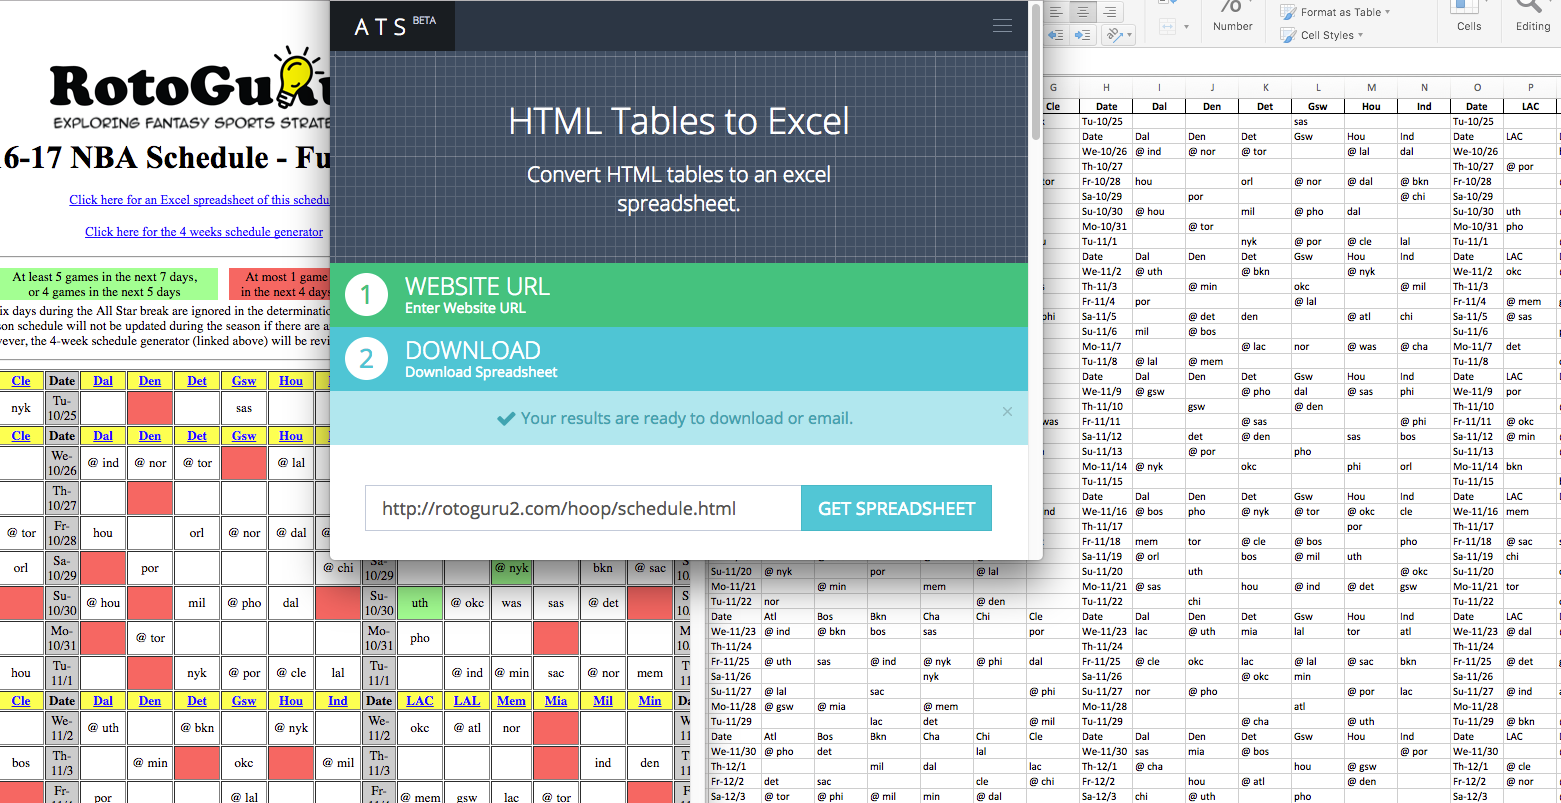Click the green "uth" cell in RotoGuru table
The image size is (1561, 803).
pos(420,603)
